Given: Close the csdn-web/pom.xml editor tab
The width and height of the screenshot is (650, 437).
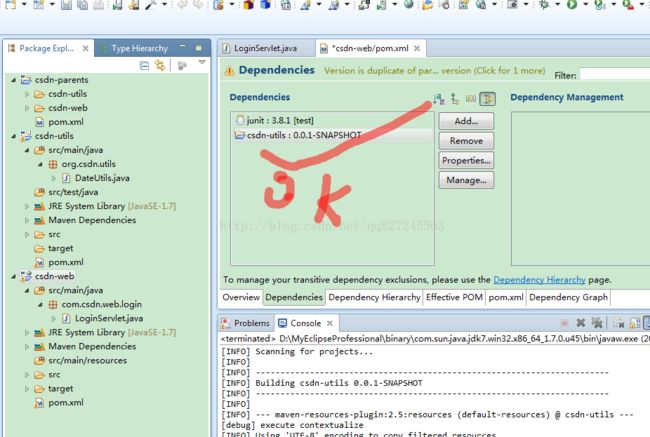Looking at the screenshot, I should point(417,49).
